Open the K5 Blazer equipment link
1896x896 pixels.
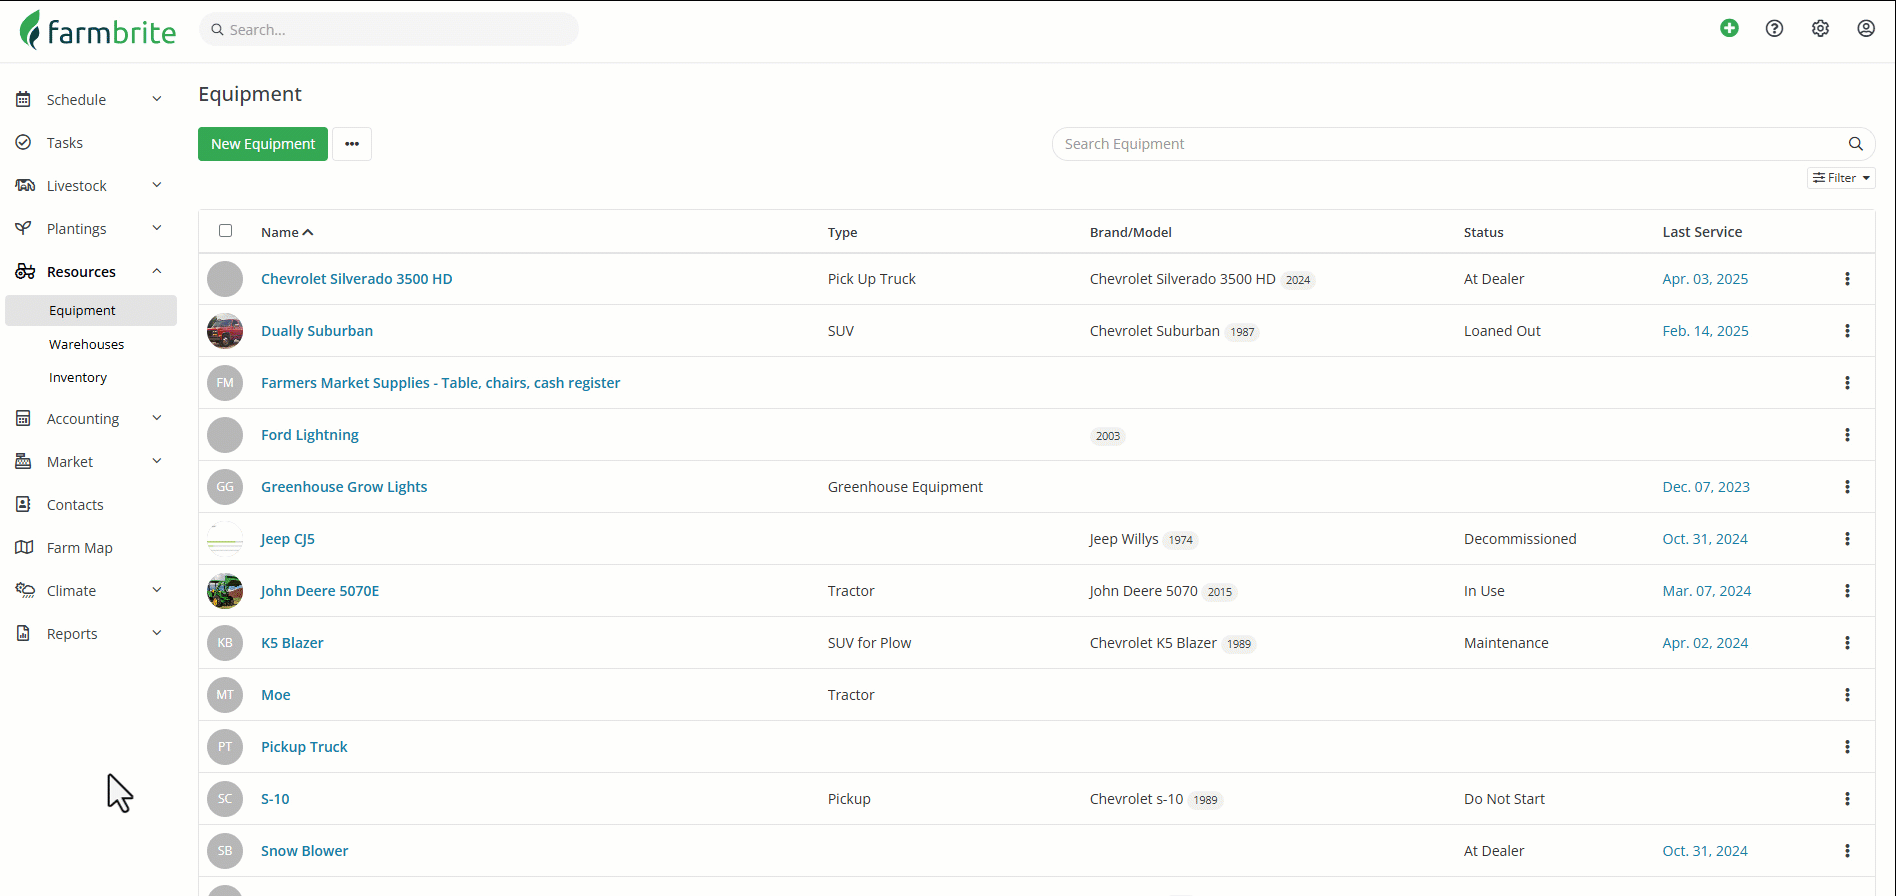[292, 643]
